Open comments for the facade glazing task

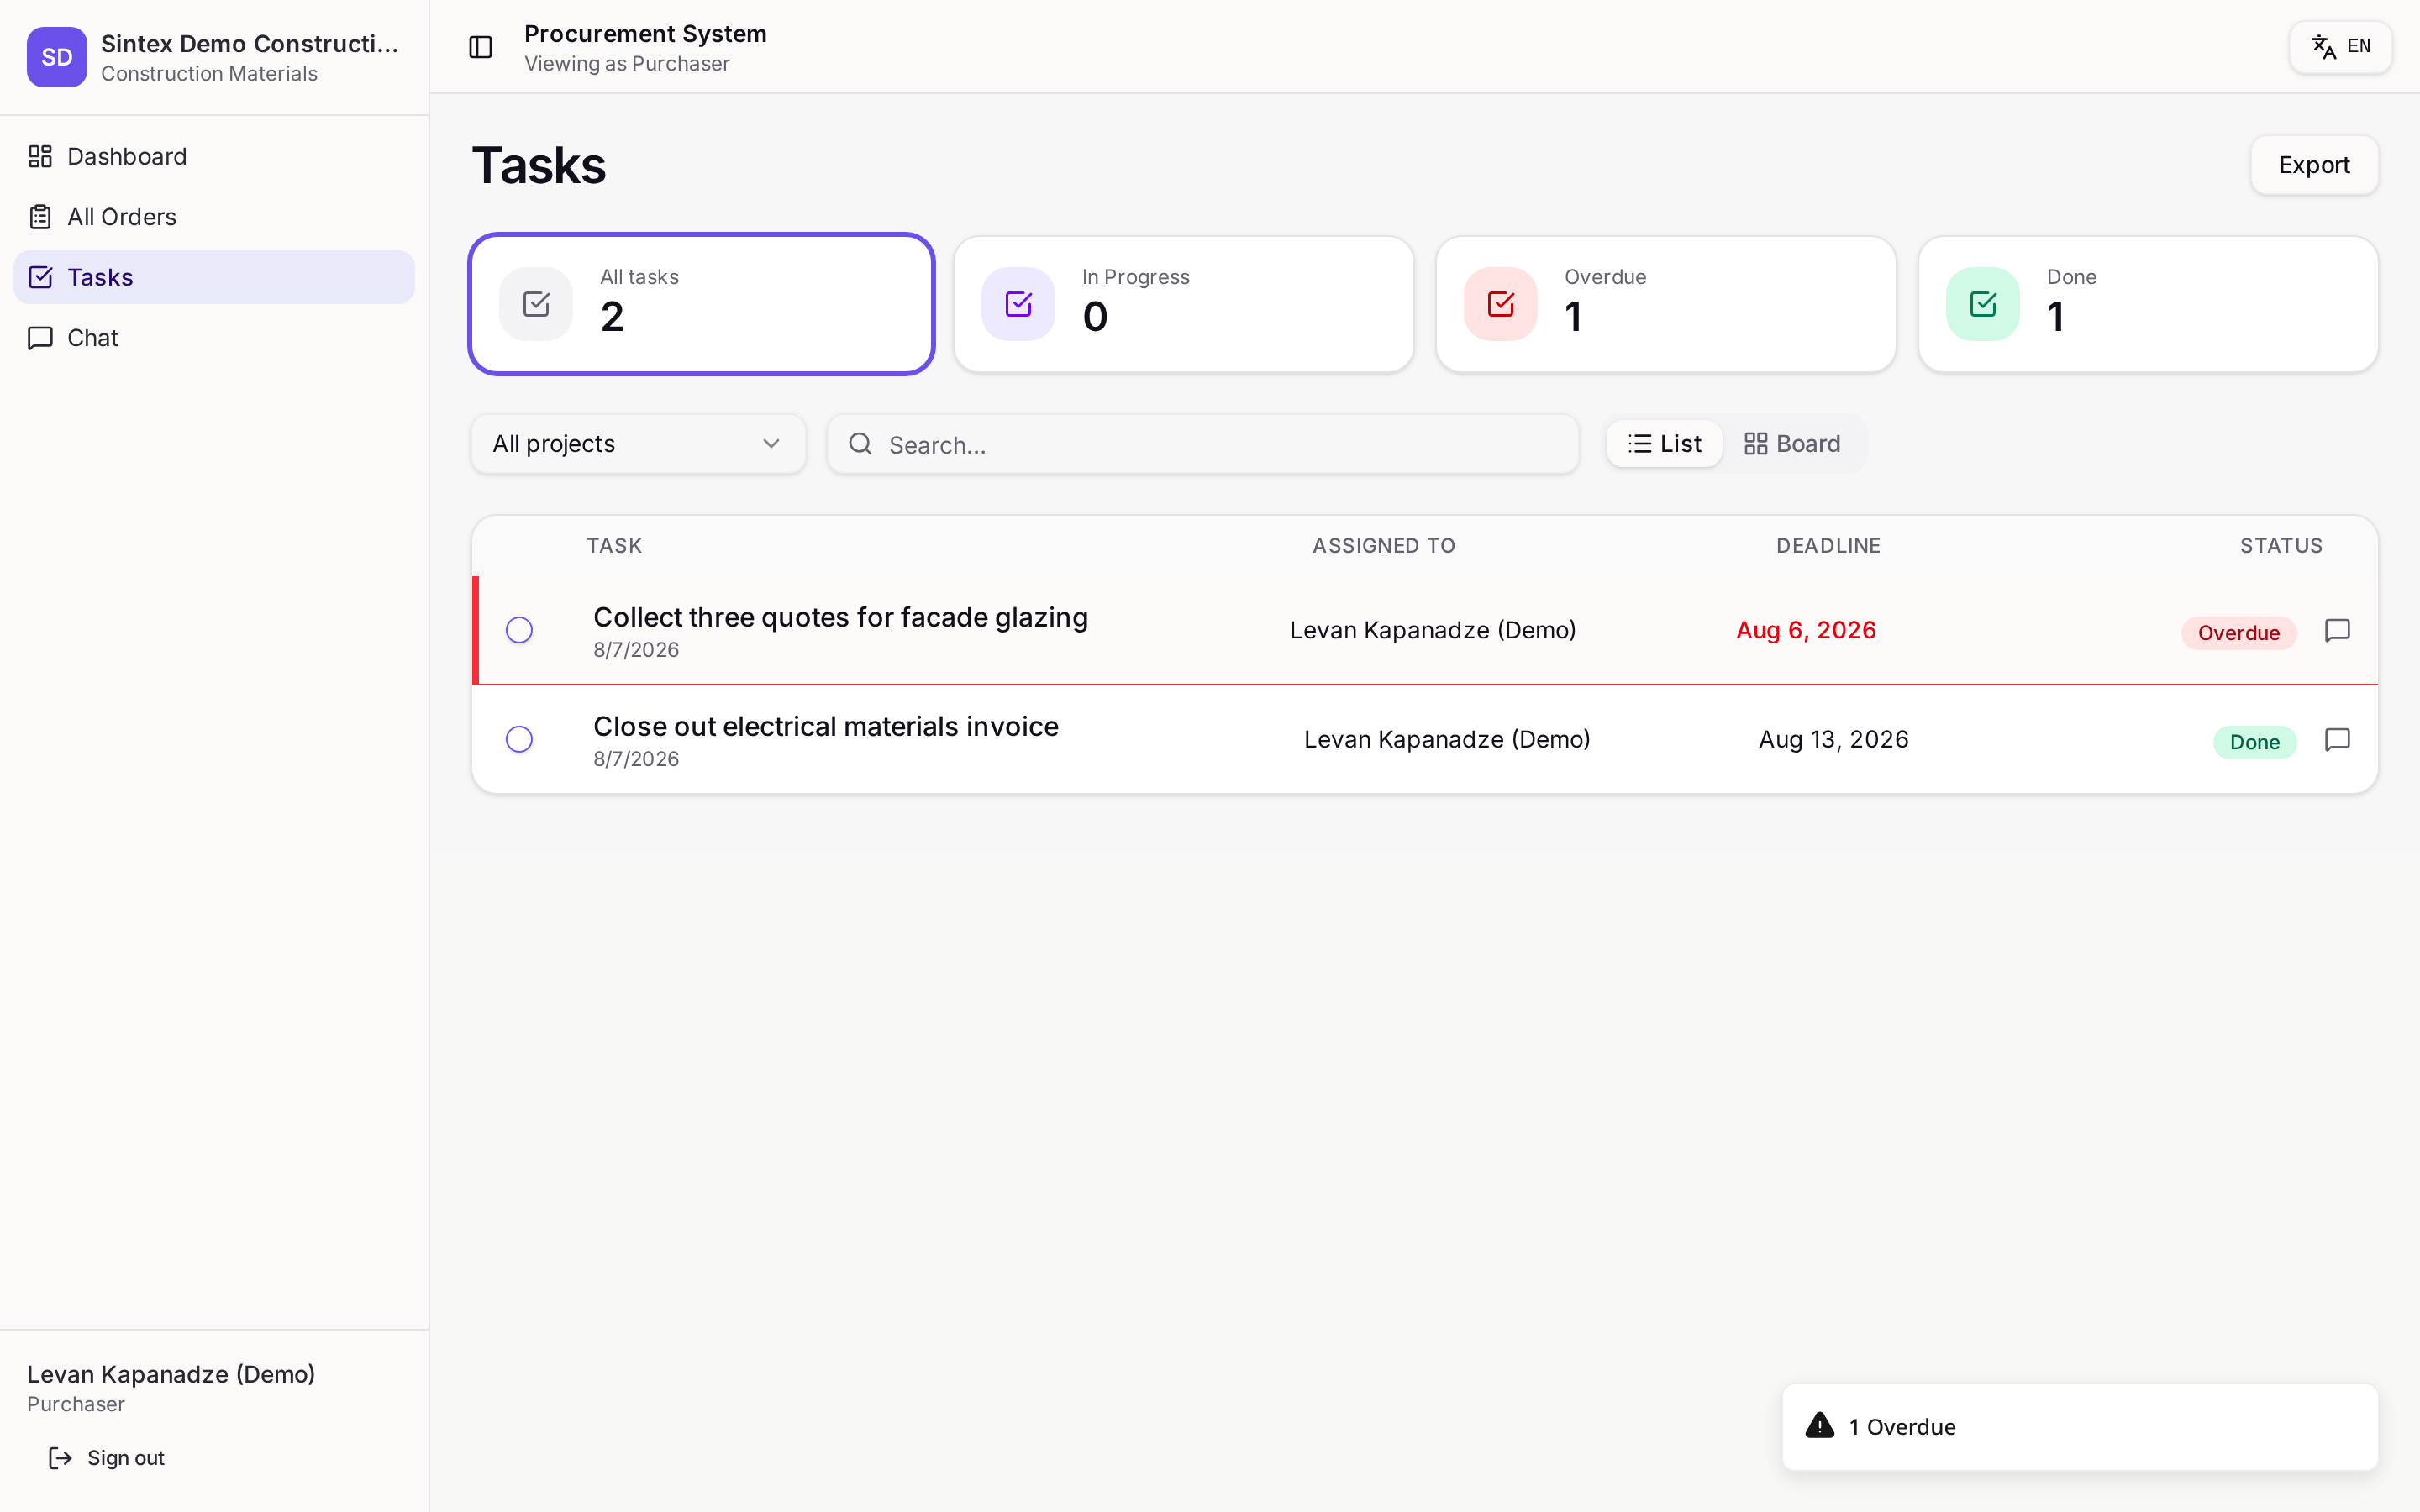[x=2337, y=630]
